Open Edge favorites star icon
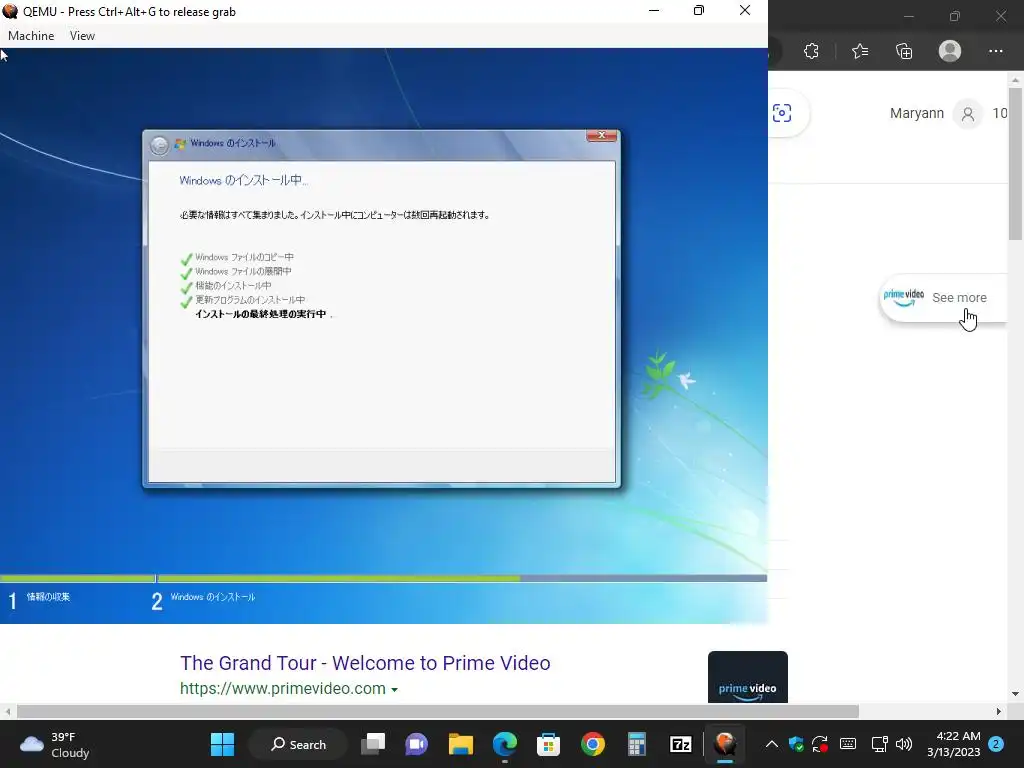This screenshot has width=1024, height=768. pos(859,51)
